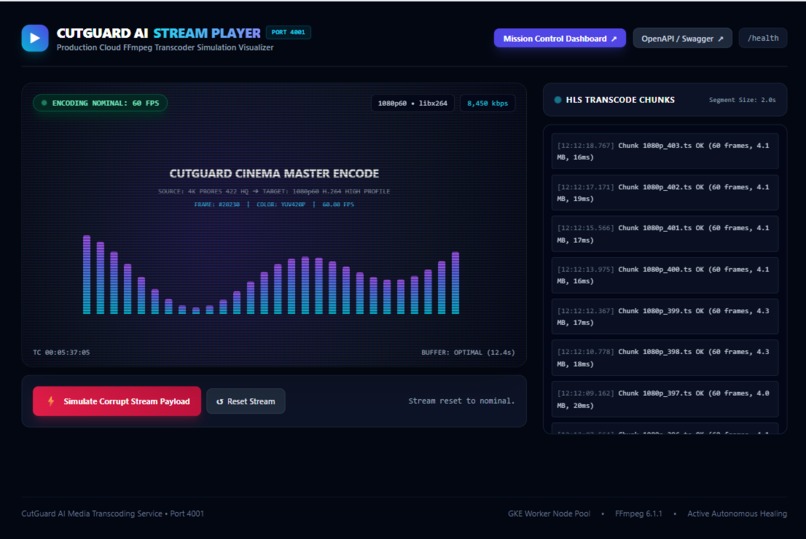The height and width of the screenshot is (539, 806).
Task: Click the GKE Worker Node Pool footer text
Action: click(x=549, y=513)
